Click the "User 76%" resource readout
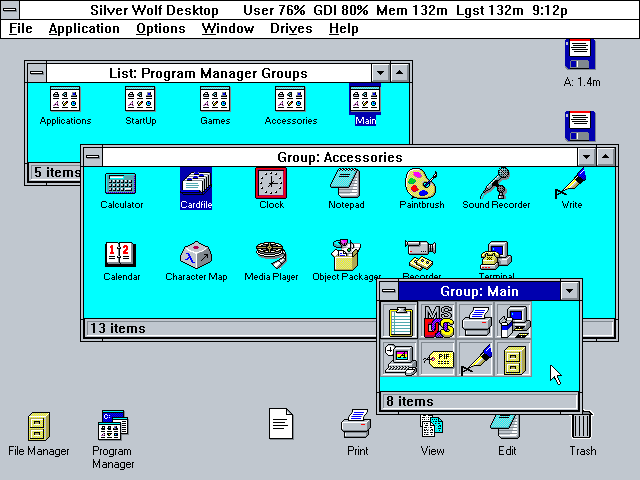The image size is (640, 480). [x=274, y=10]
